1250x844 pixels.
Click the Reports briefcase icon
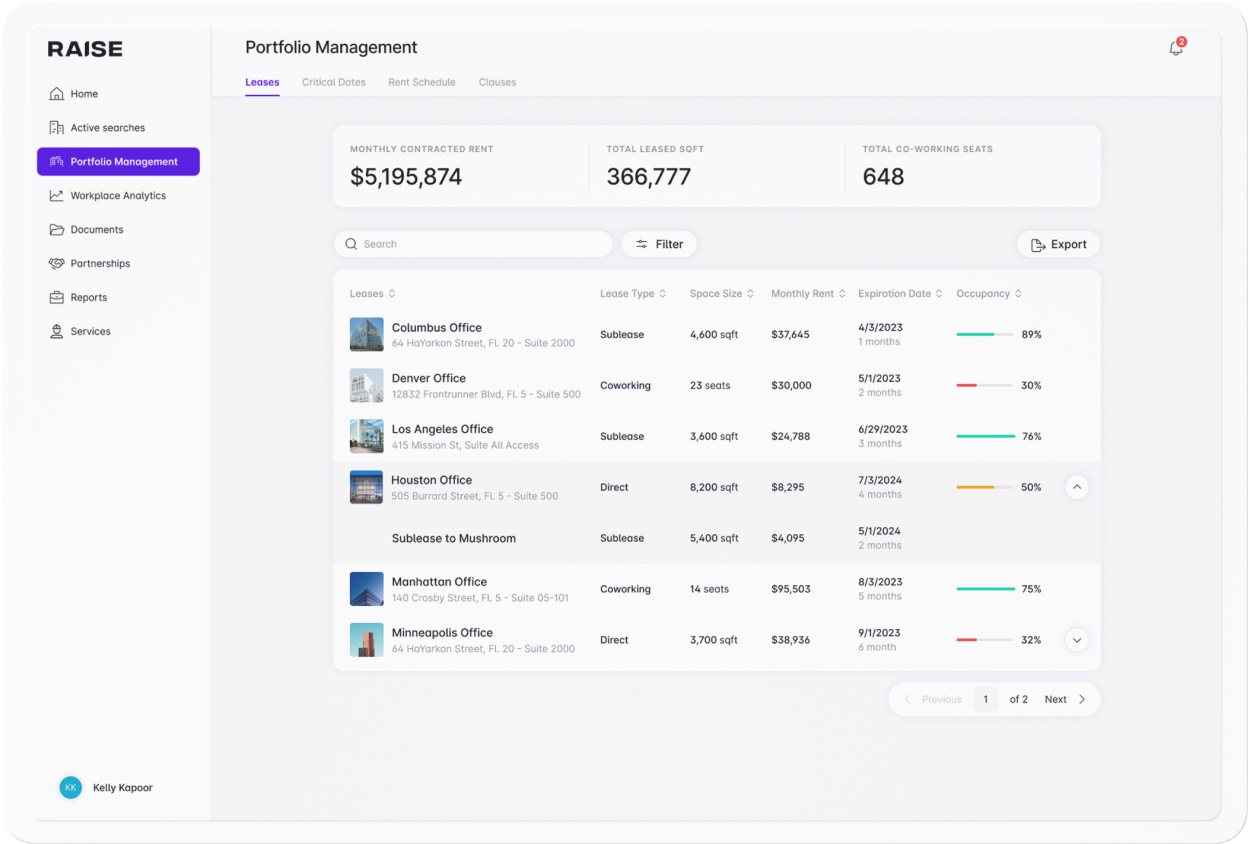coord(57,298)
